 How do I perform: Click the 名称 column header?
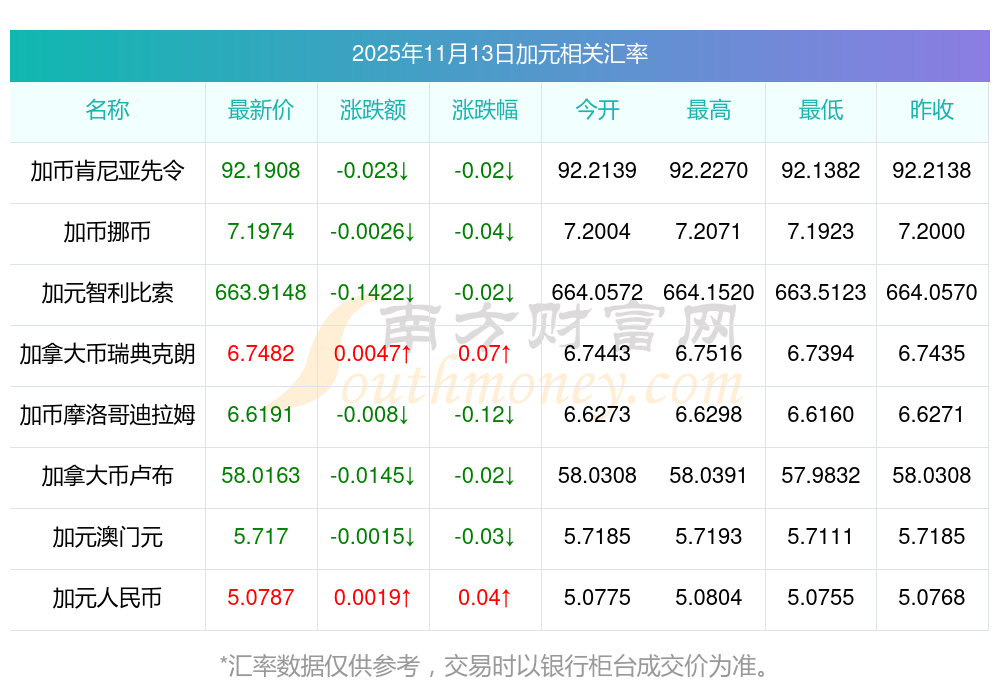(x=107, y=110)
